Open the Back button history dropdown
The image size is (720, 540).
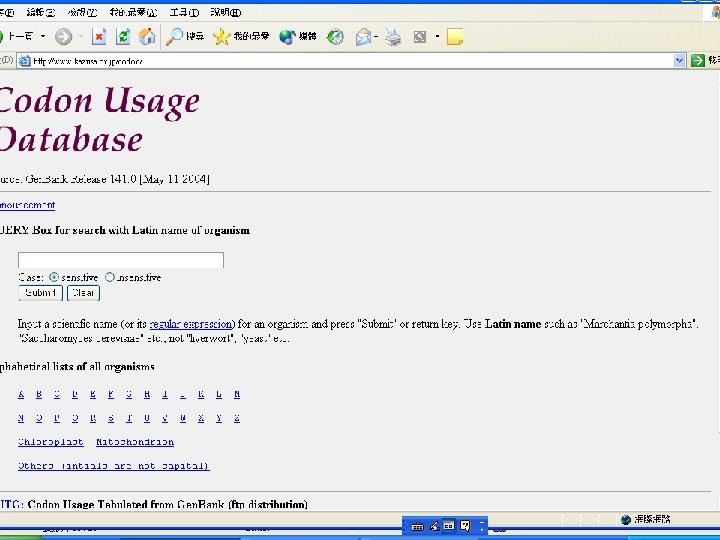(x=43, y=36)
